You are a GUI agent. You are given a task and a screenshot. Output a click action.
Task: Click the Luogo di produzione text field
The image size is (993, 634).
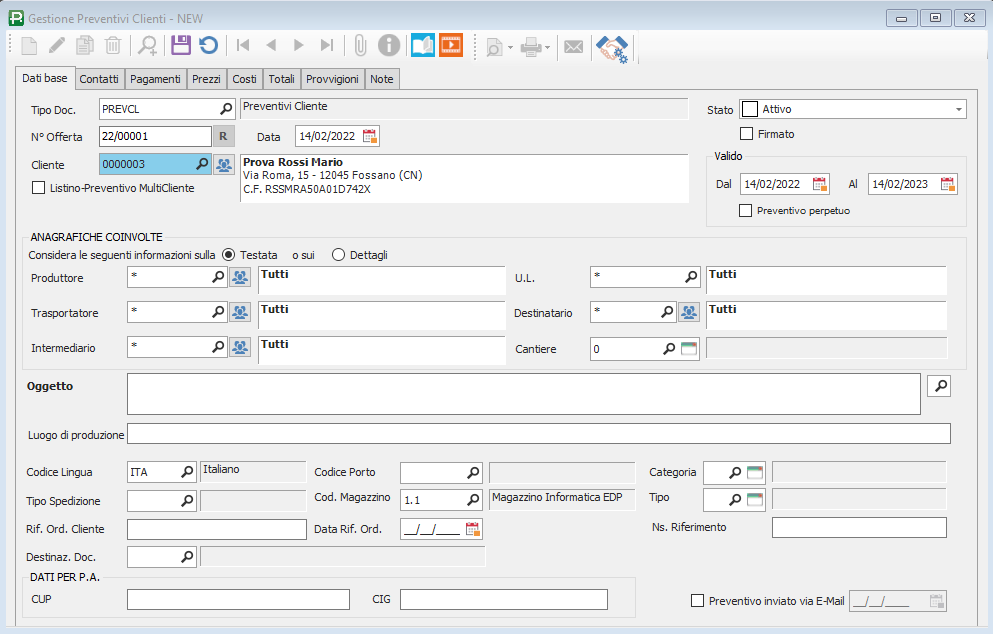[538, 434]
